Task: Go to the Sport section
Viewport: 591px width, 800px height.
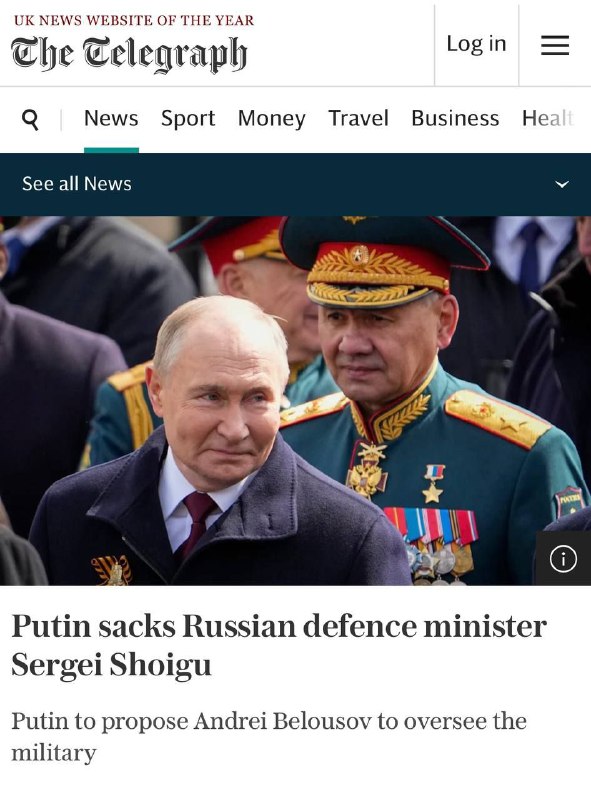Action: coord(188,118)
